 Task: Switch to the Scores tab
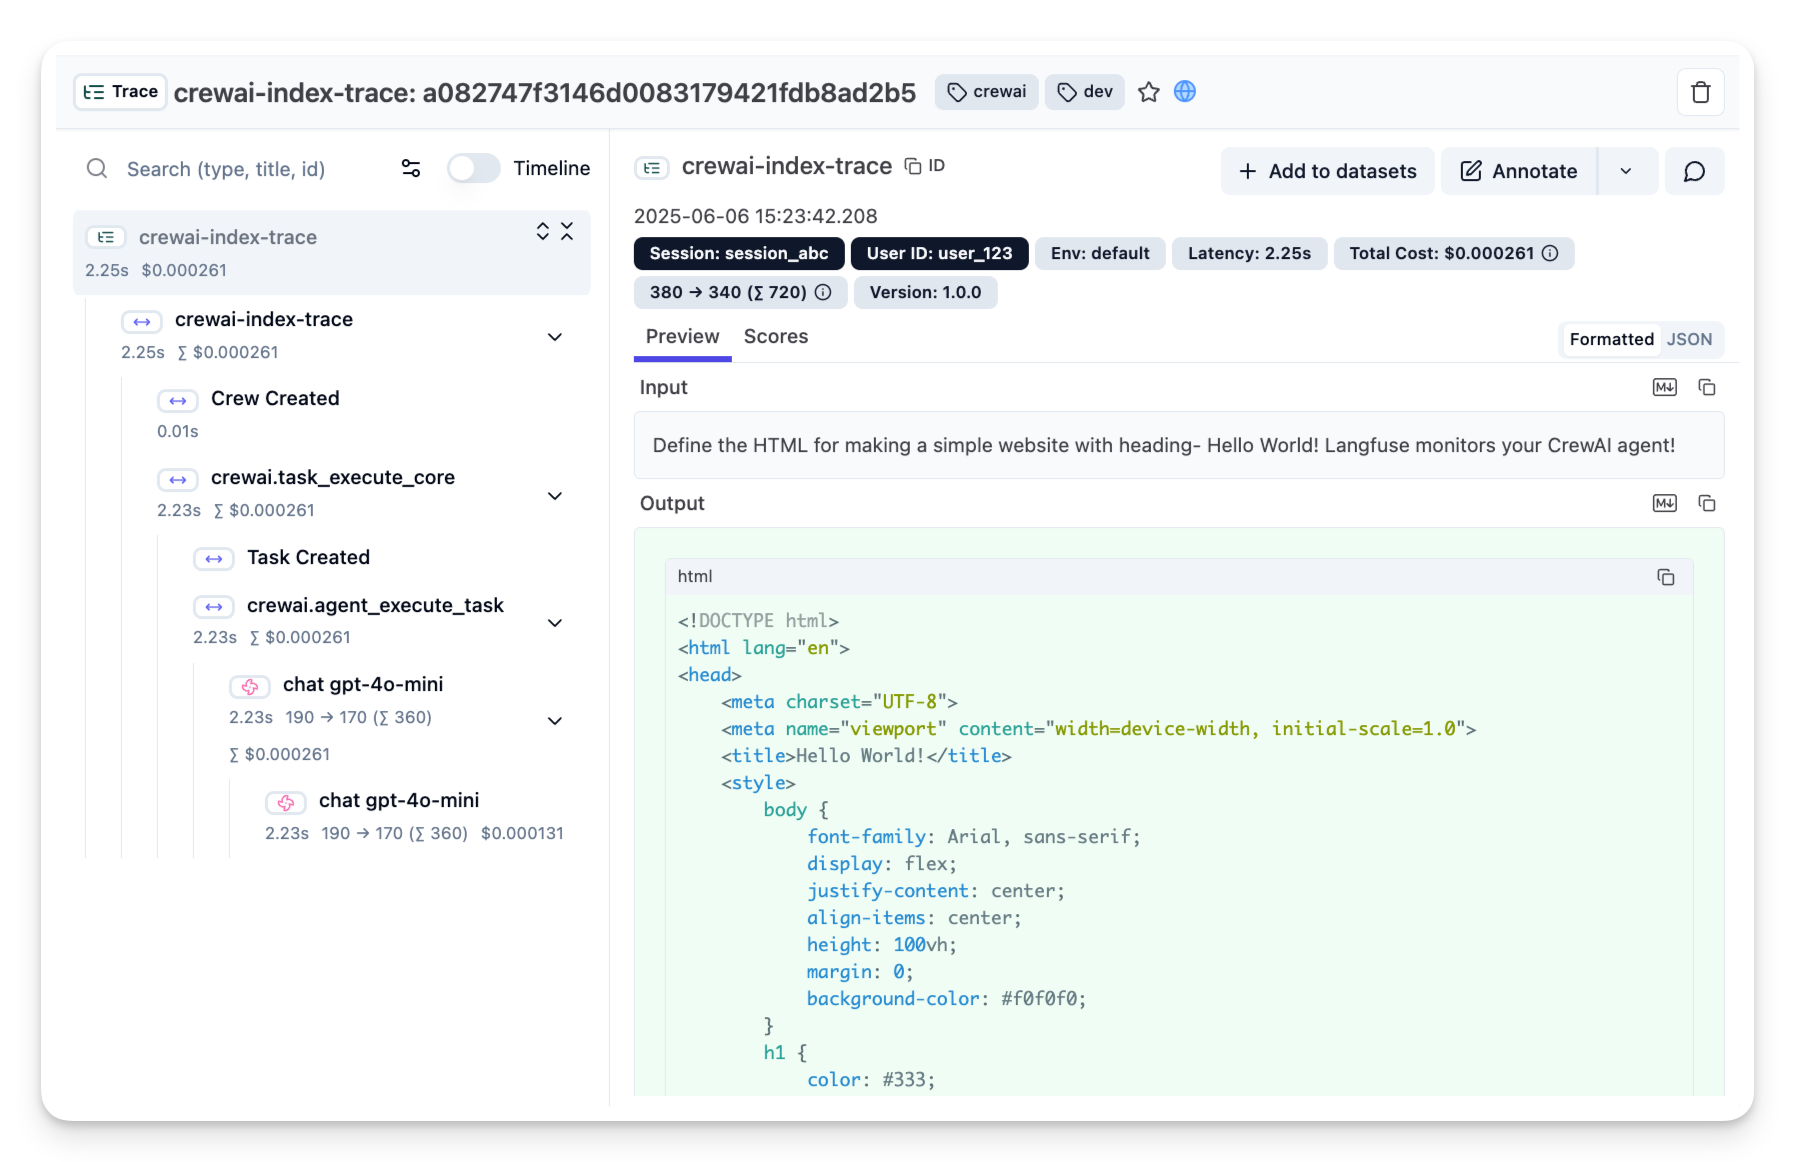tap(775, 337)
